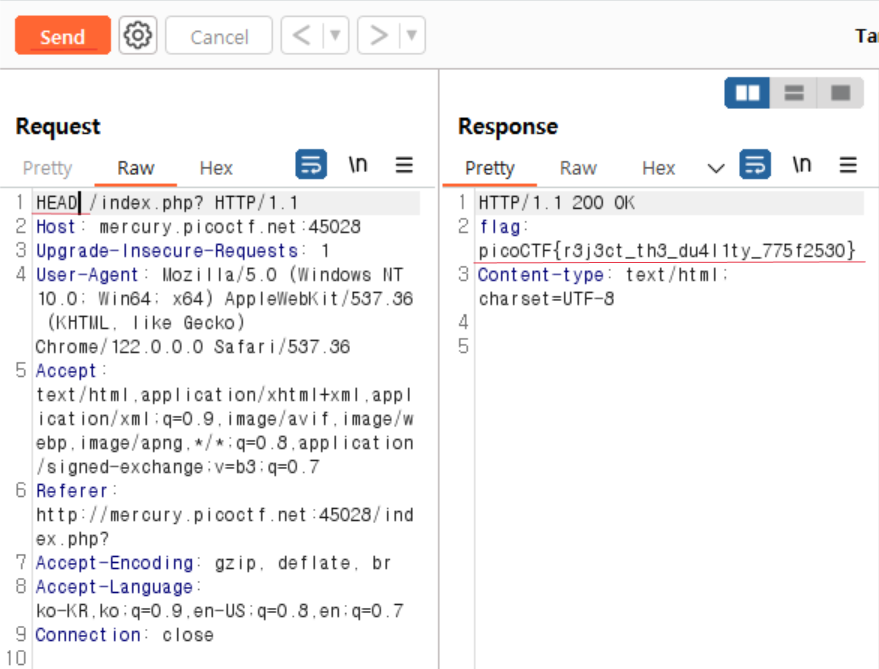The width and height of the screenshot is (879, 669).
Task: Click empty line 10 in request editor
Action: coord(226,658)
